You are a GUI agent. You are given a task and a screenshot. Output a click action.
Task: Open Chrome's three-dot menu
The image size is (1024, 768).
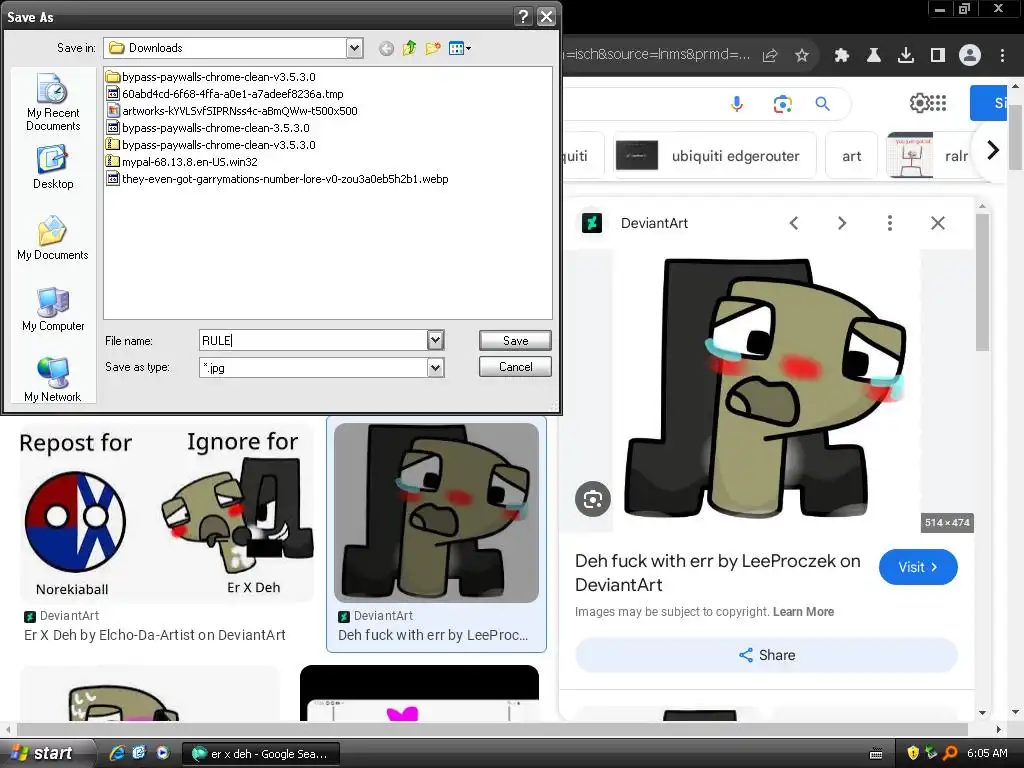[x=1002, y=56]
